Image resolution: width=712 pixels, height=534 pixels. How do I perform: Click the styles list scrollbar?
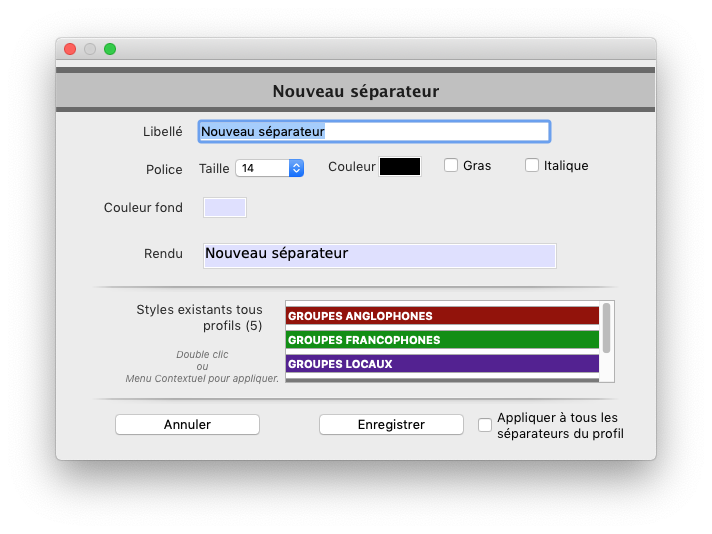pos(607,328)
